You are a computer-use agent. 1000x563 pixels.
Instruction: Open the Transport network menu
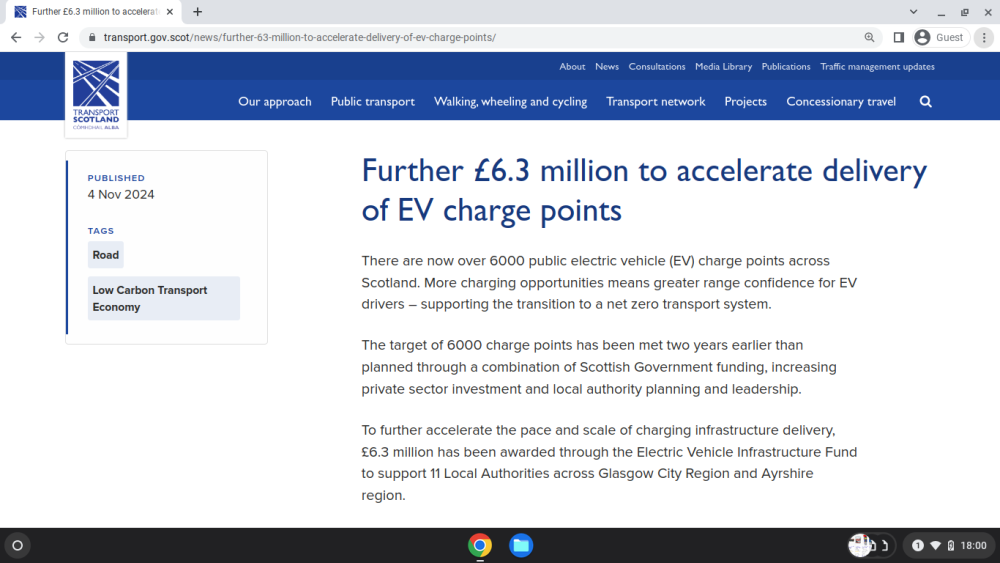pyautogui.click(x=656, y=101)
